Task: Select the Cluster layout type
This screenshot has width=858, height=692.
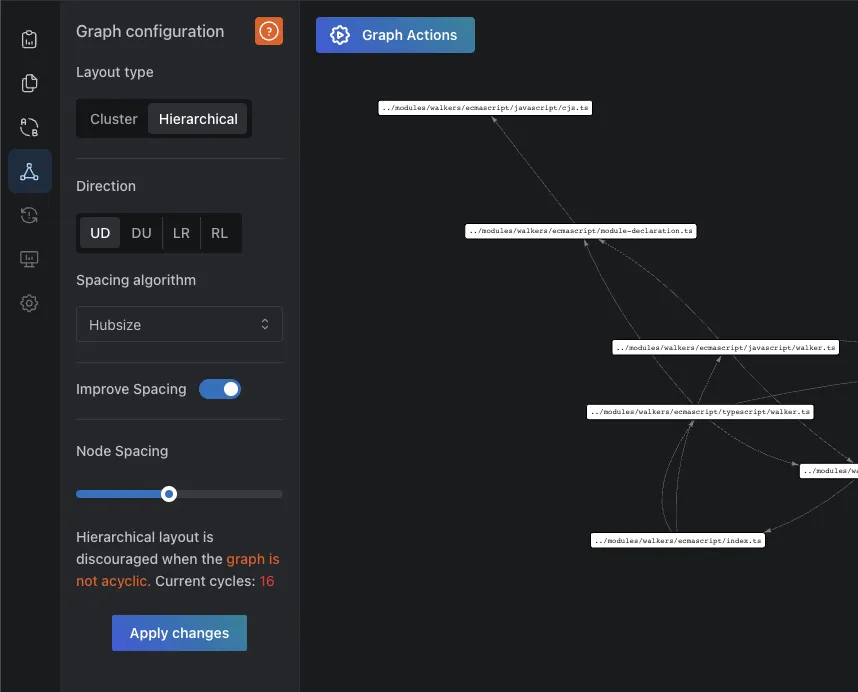Action: click(x=114, y=119)
